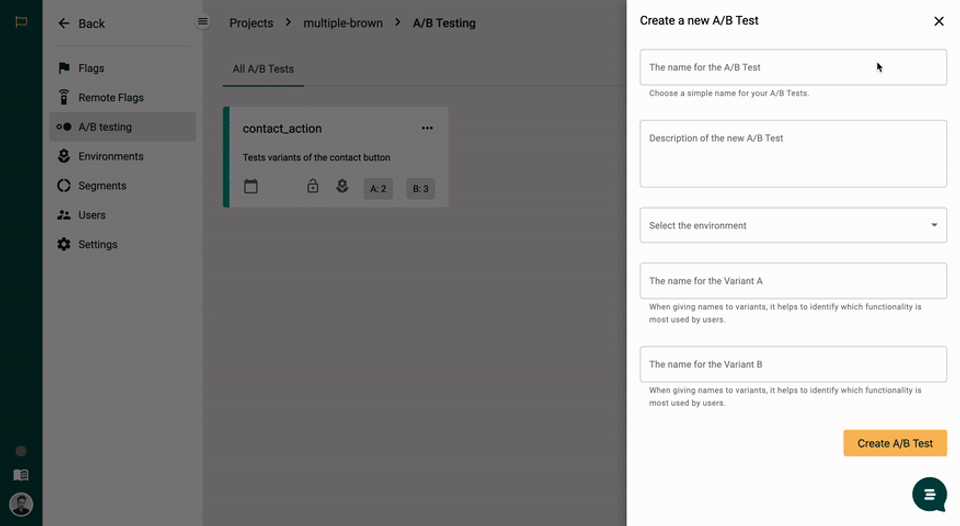Click the user avatar at bottom-left
The width and height of the screenshot is (960, 526).
click(21, 505)
